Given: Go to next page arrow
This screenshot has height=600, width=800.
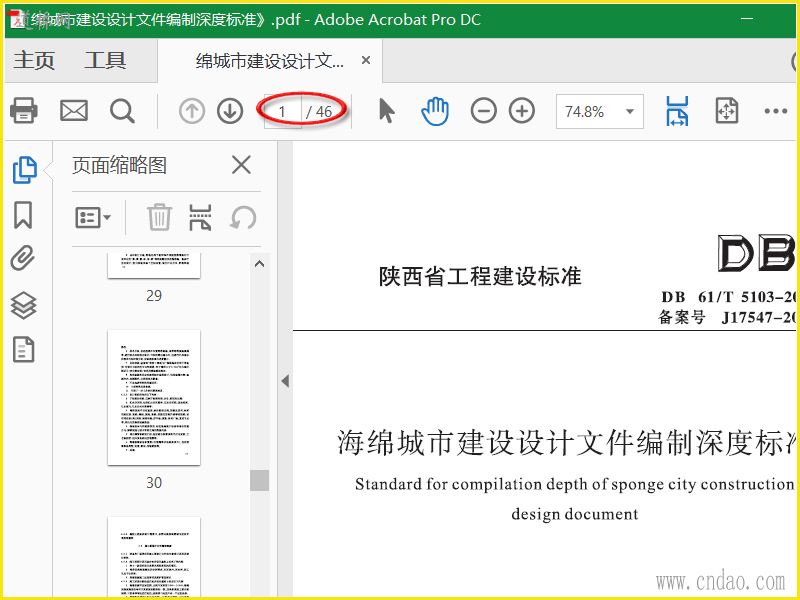Looking at the screenshot, I should 230,111.
